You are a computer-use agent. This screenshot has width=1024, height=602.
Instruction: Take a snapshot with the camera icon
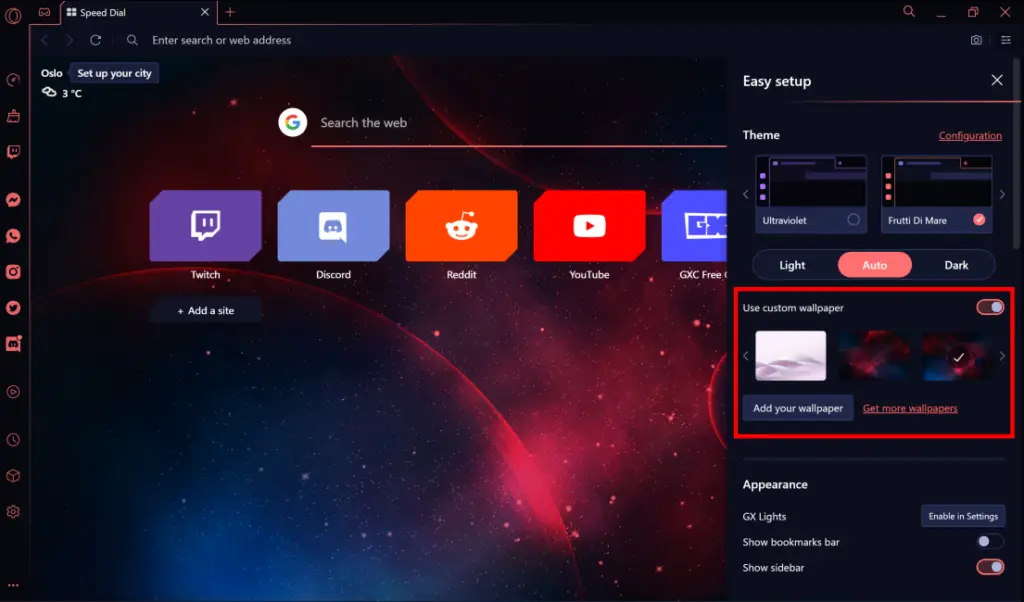(976, 40)
